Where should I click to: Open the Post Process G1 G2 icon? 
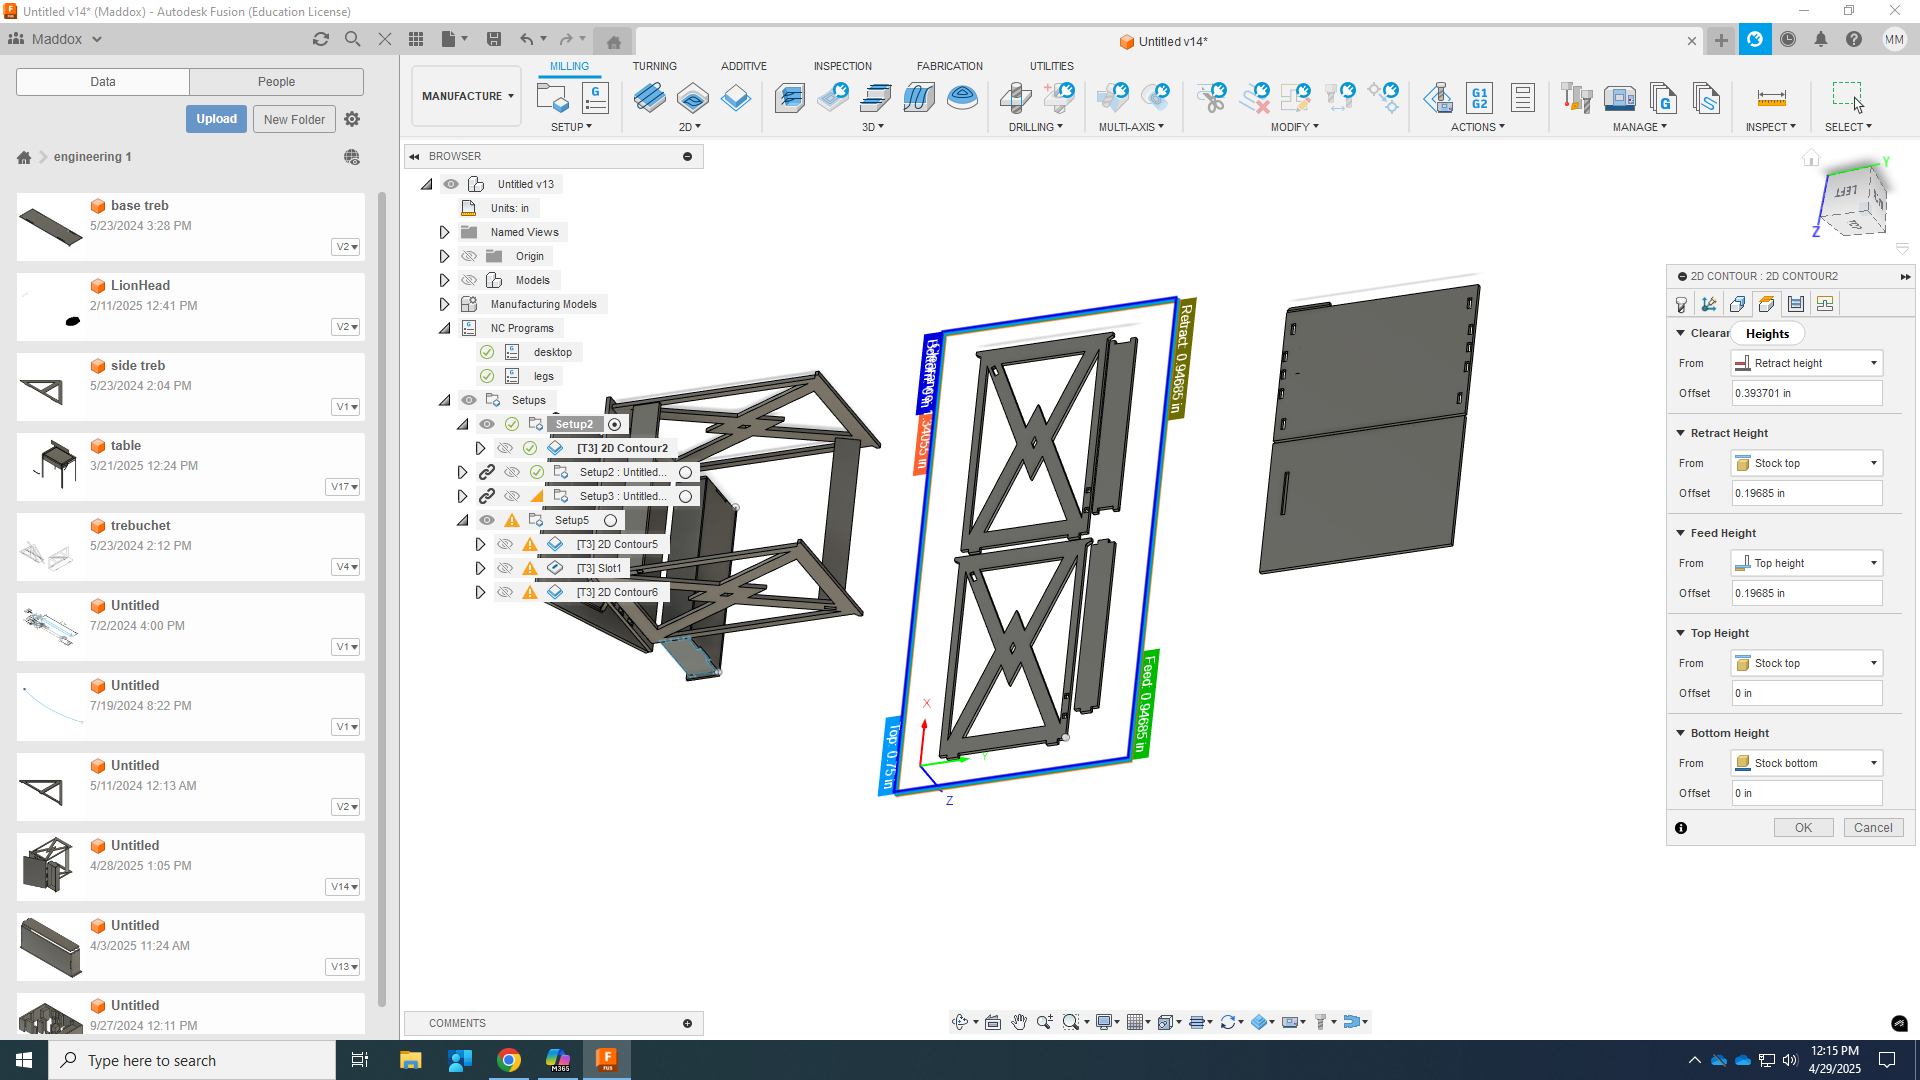pos(1480,98)
